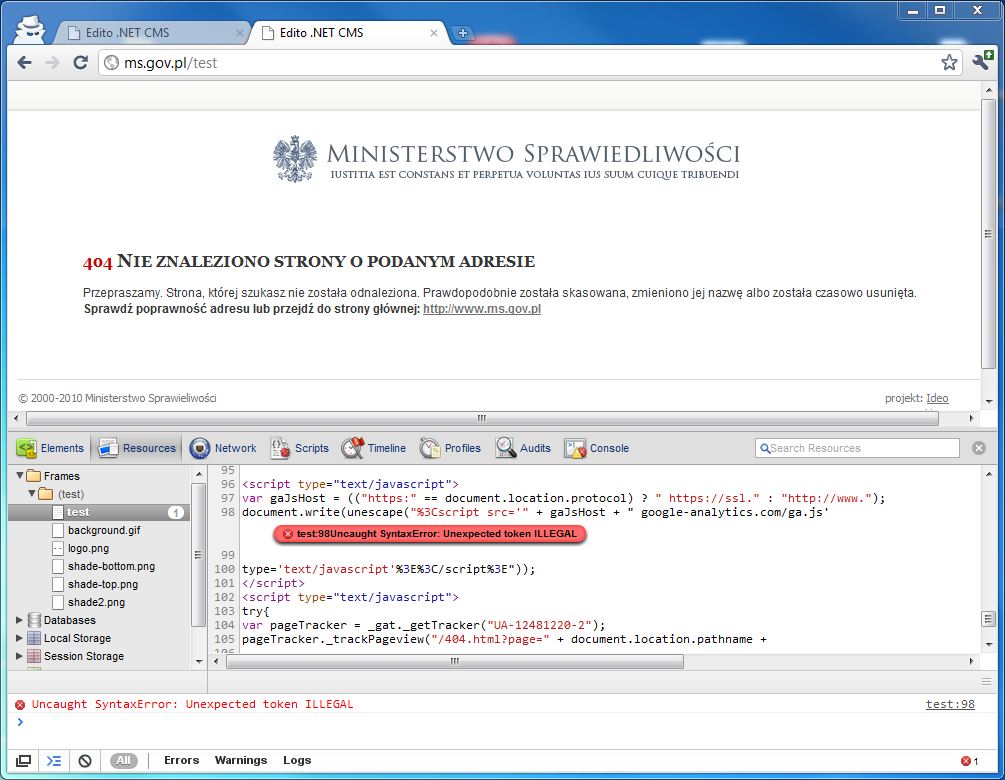Go back with the browser back arrow
Image resolution: width=1005 pixels, height=780 pixels.
click(24, 62)
